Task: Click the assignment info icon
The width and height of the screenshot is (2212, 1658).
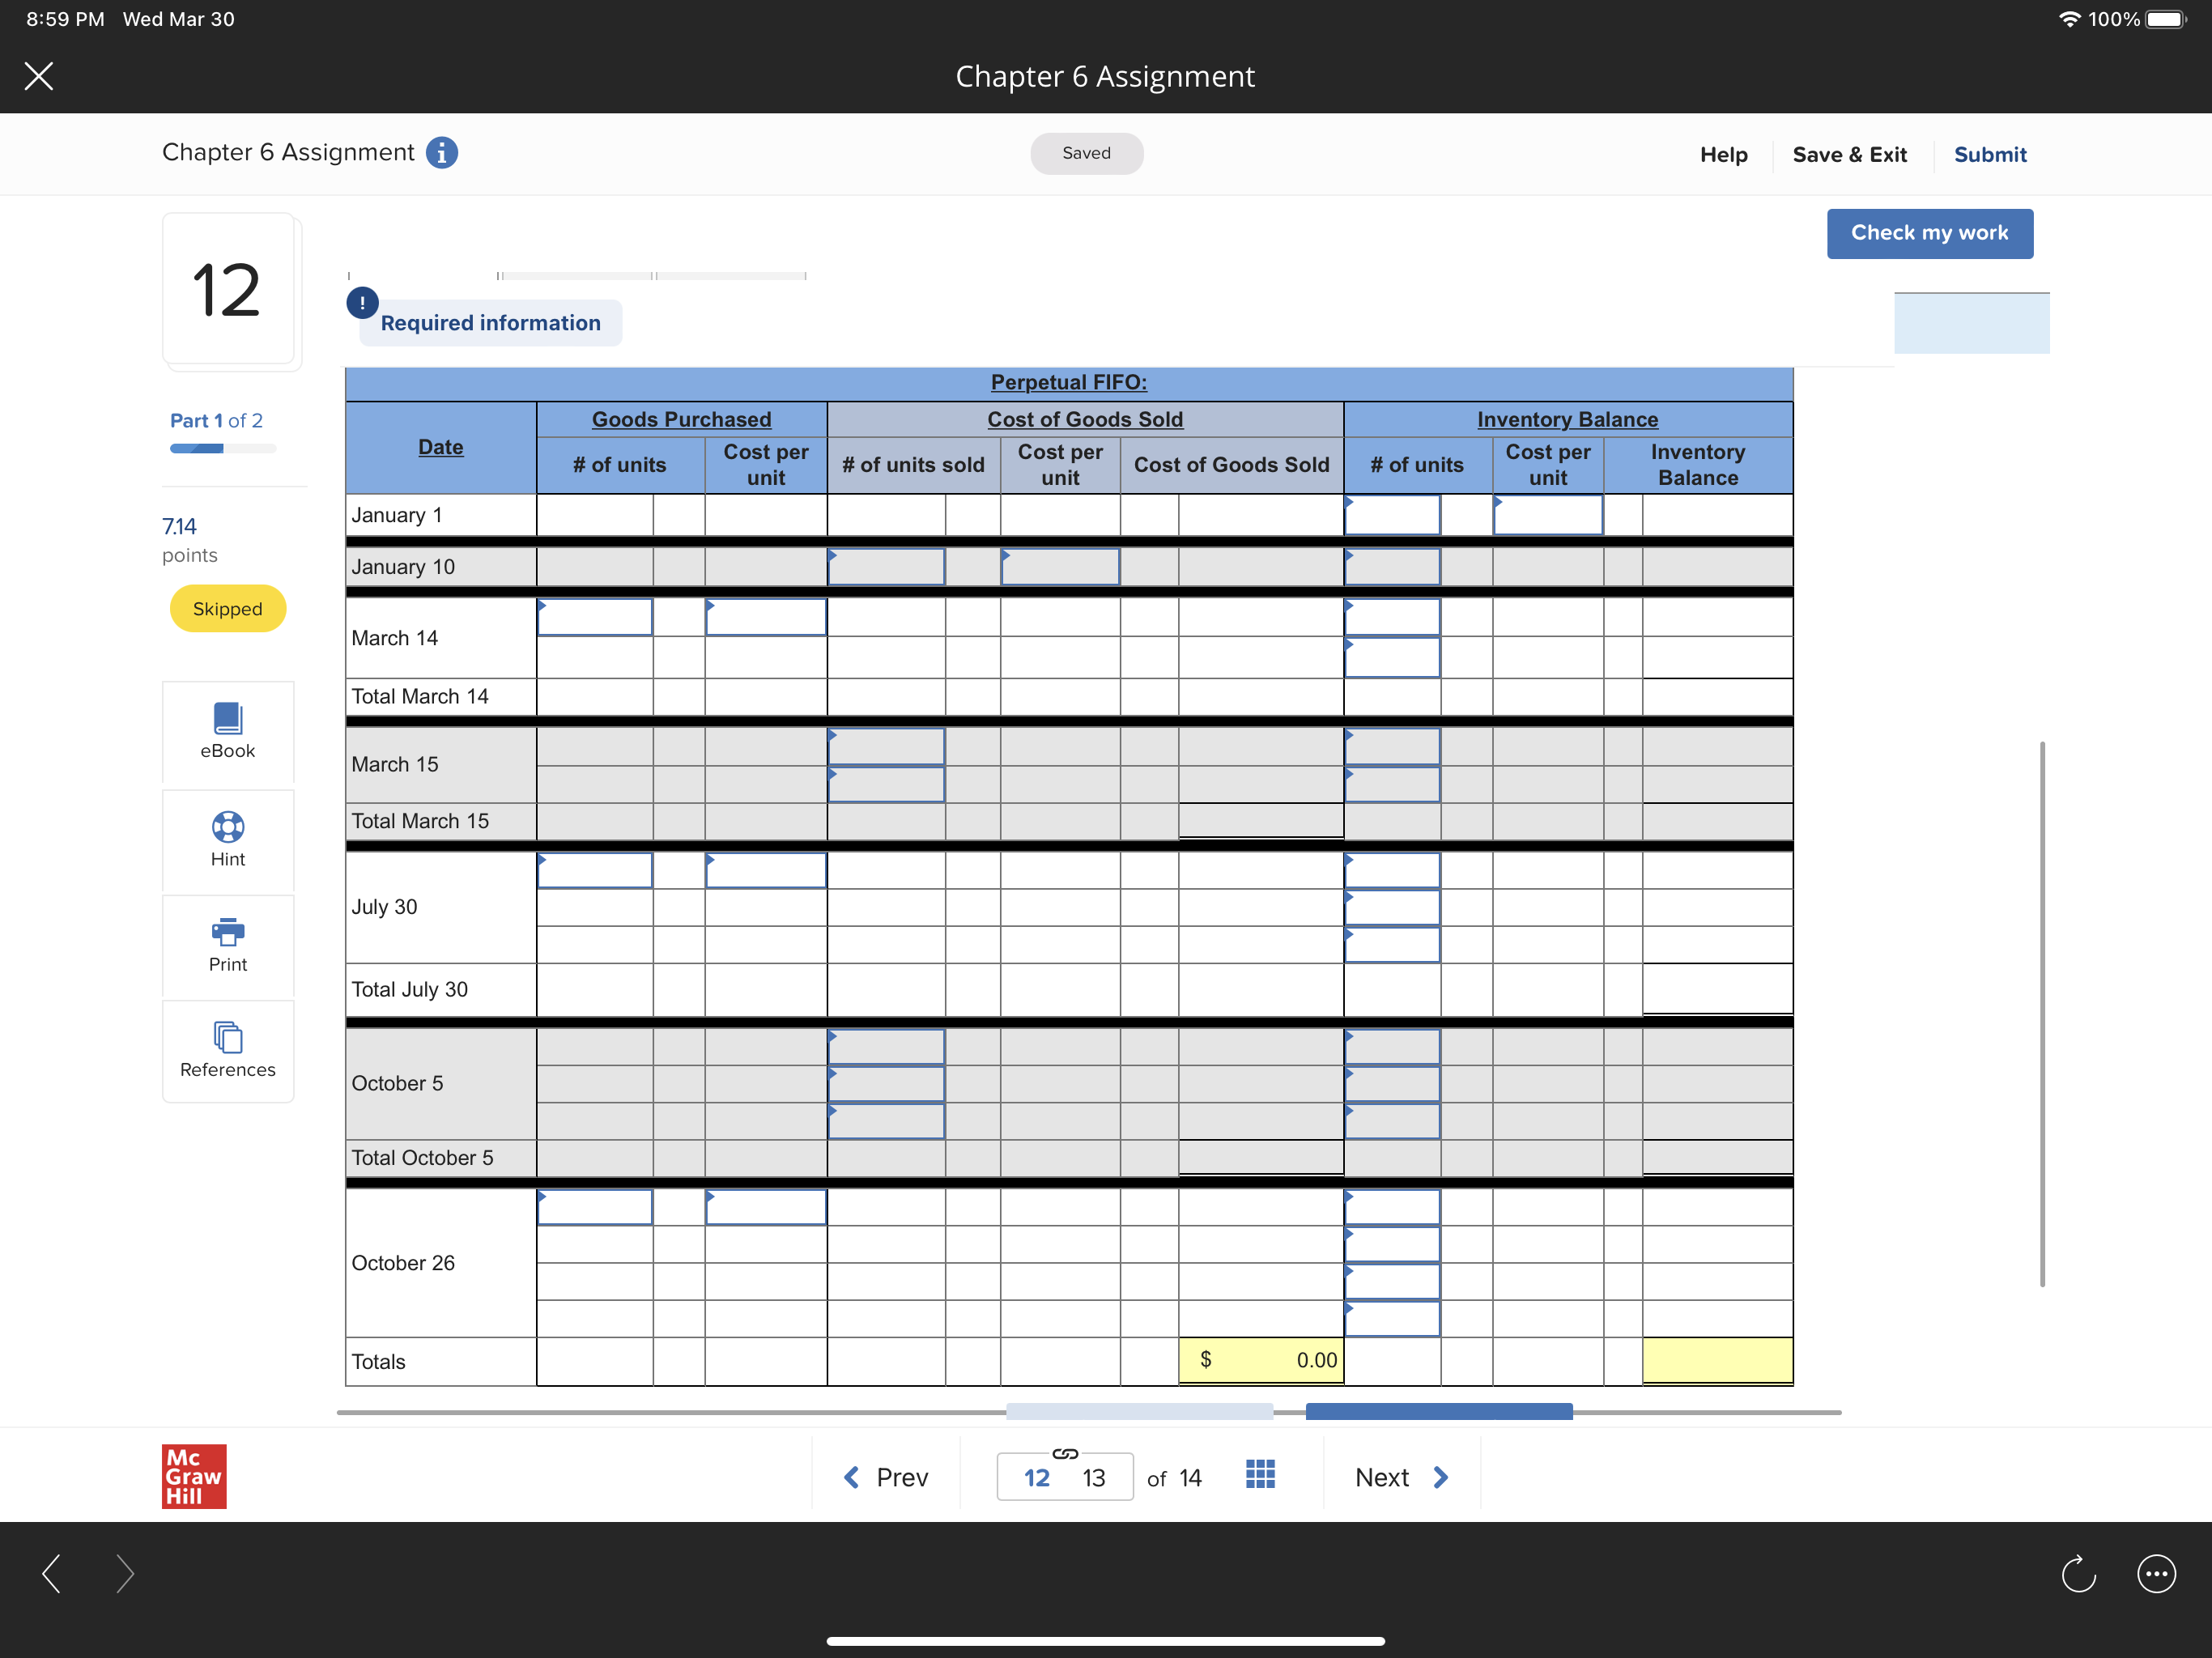Action: pyautogui.click(x=441, y=152)
